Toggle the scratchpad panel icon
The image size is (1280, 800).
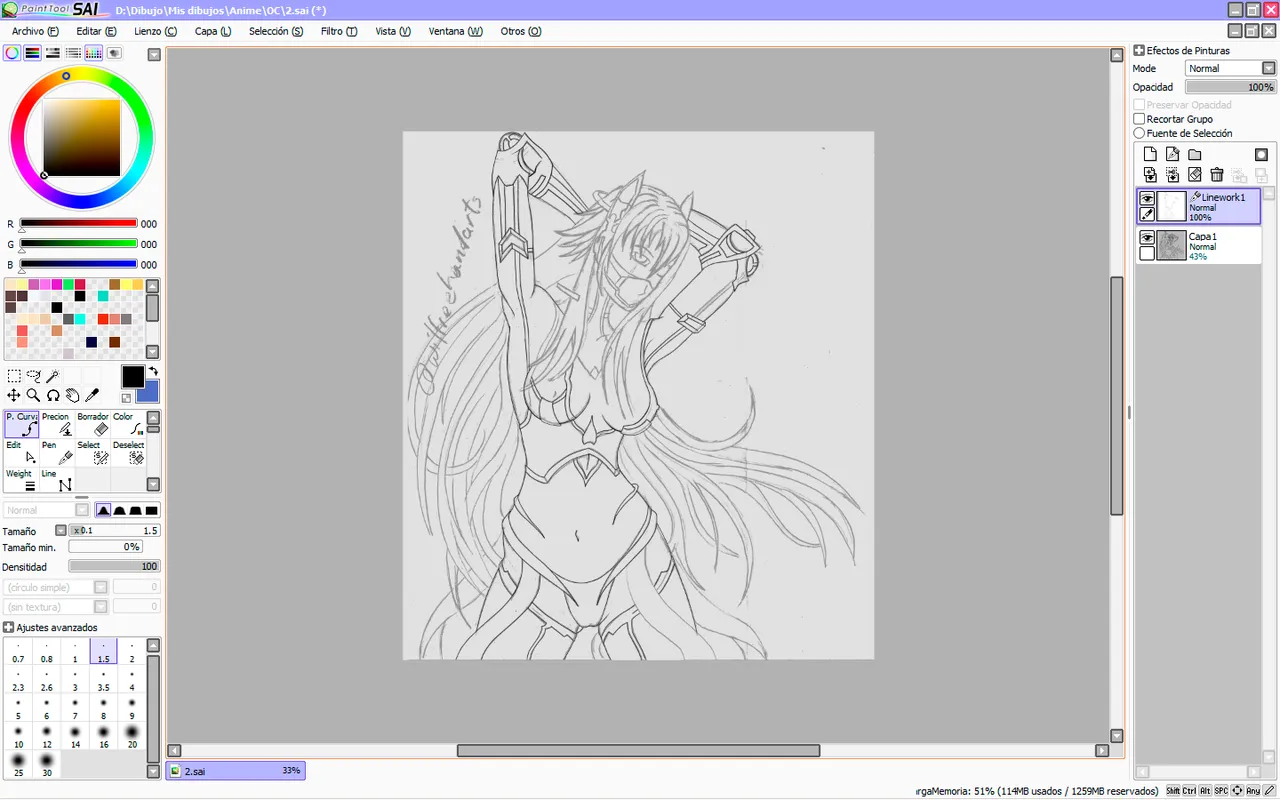coord(114,53)
